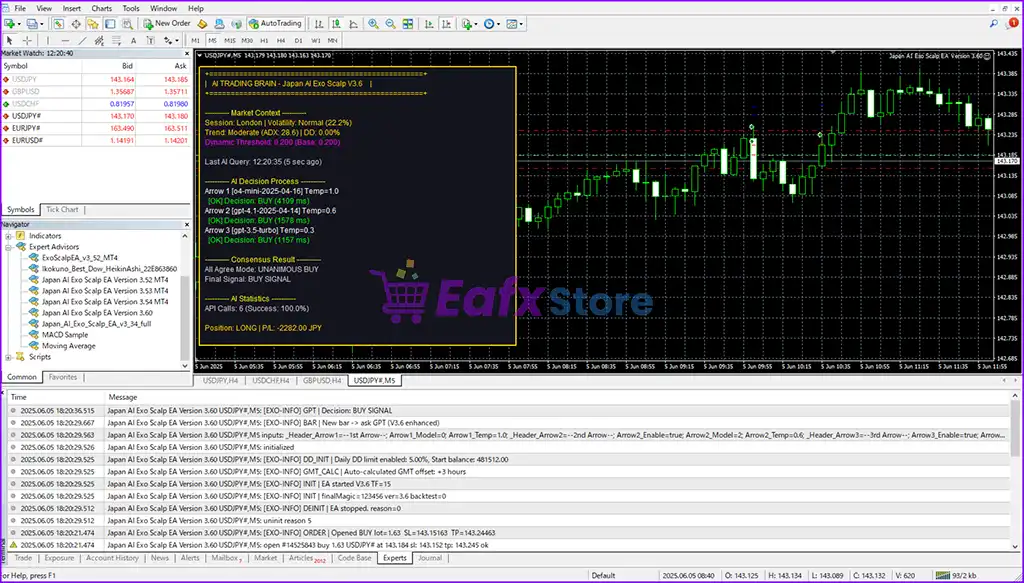The image size is (1024, 583).
Task: Expand the Profiles dropdown arrow
Action: (42, 24)
